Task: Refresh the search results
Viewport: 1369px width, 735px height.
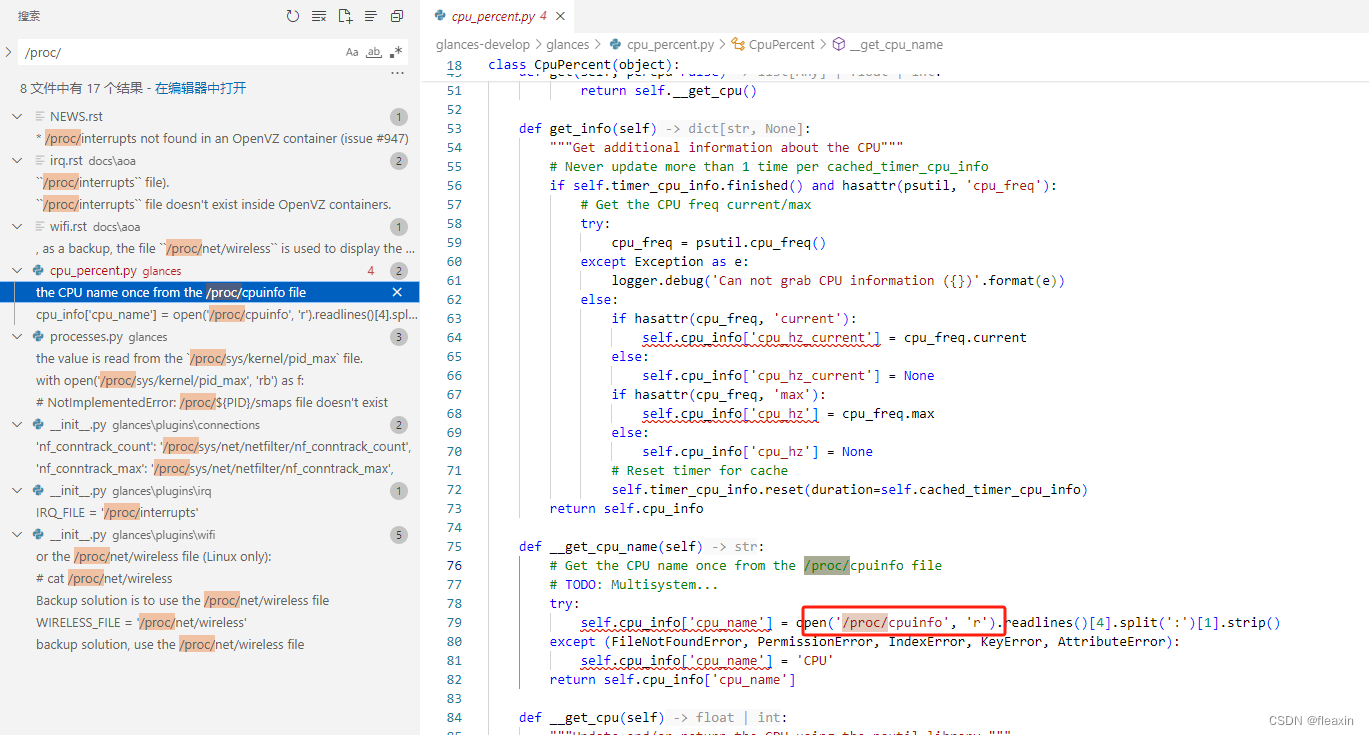Action: click(292, 15)
